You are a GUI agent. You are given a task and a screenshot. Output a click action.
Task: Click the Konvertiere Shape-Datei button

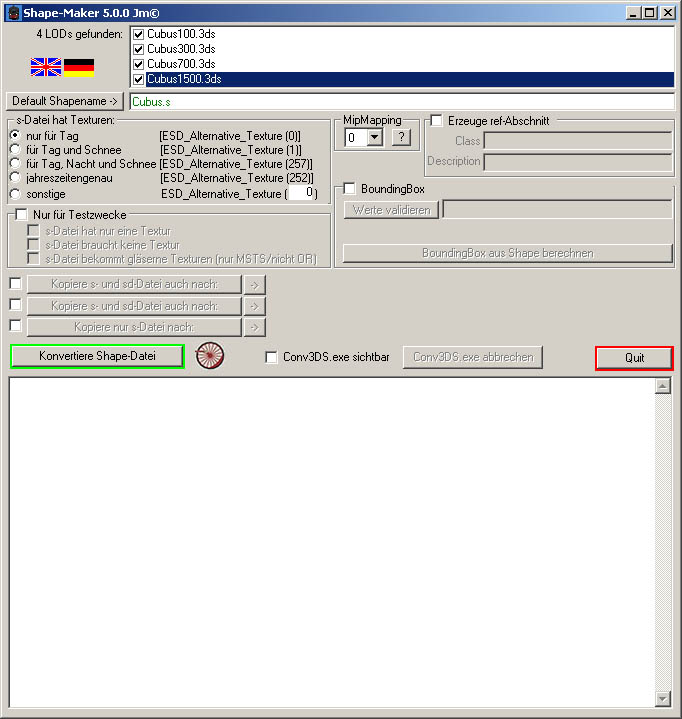coord(97,356)
